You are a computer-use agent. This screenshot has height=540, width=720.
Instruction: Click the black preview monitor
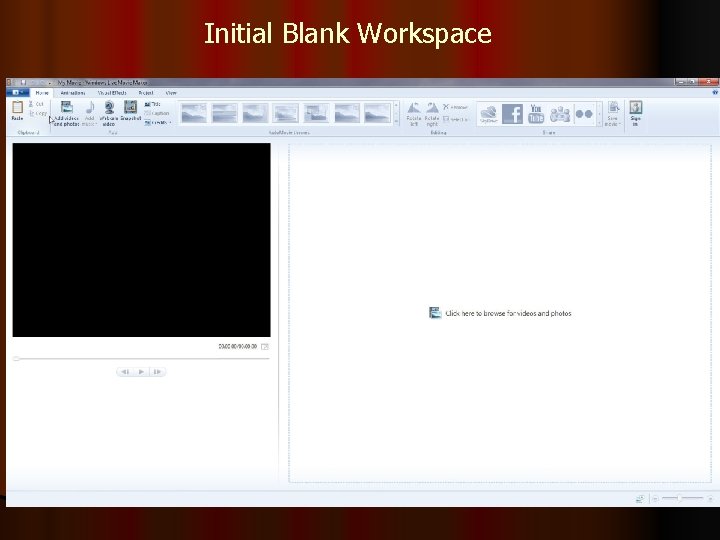point(141,240)
